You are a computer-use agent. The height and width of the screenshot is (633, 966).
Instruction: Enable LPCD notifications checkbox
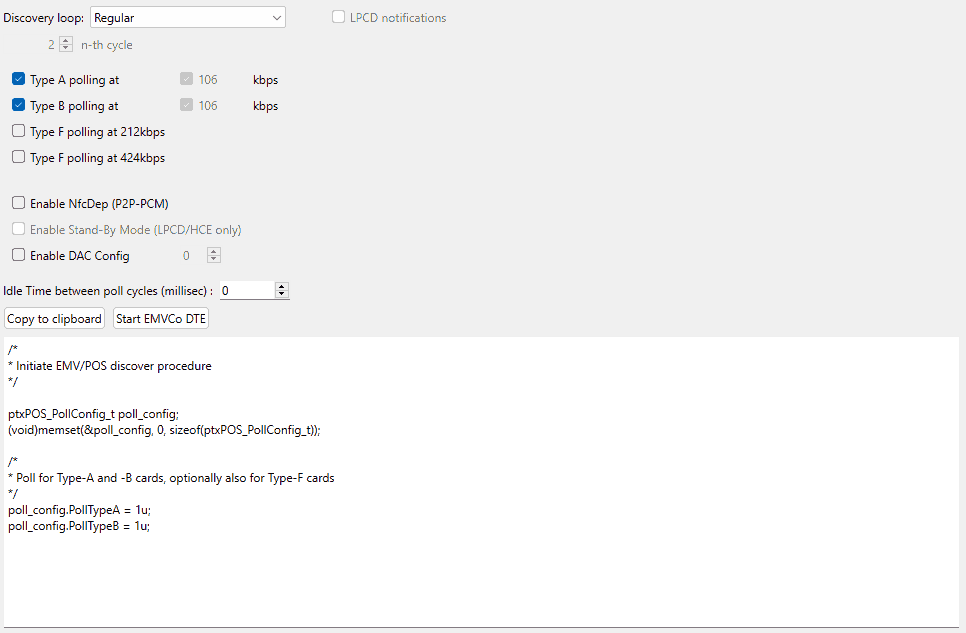pos(338,17)
